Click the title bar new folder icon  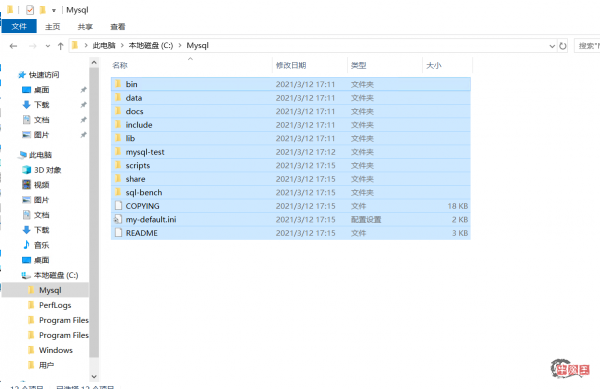(x=43, y=10)
